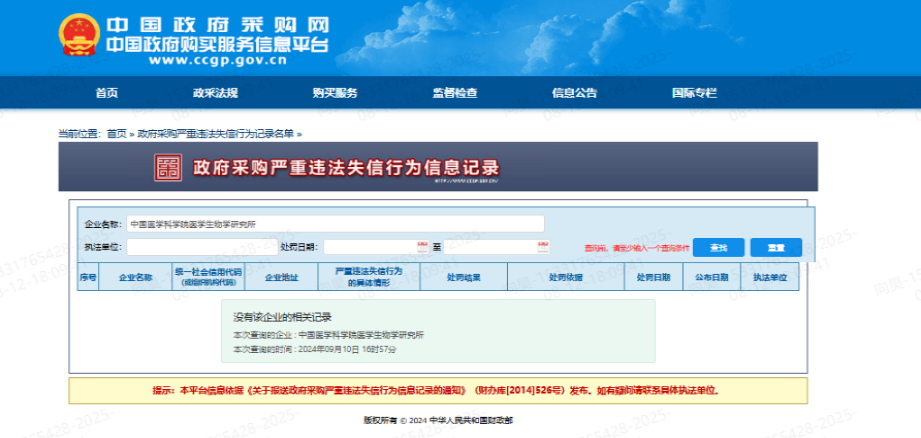The image size is (921, 438).
Task: Click the national emblem logo
Action: [79, 35]
